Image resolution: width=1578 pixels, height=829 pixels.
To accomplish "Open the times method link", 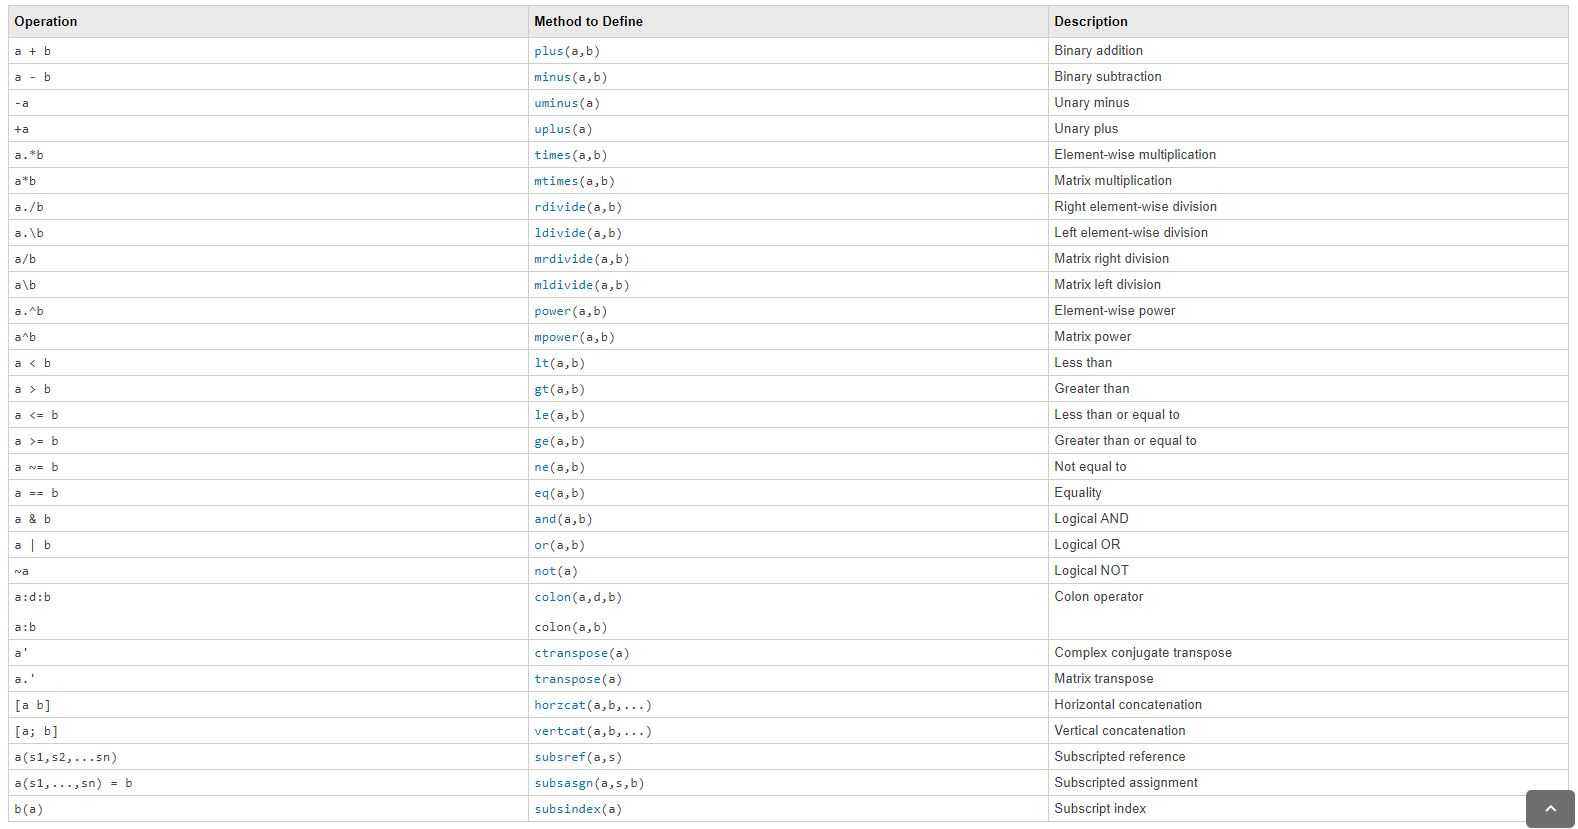I will (x=552, y=155).
